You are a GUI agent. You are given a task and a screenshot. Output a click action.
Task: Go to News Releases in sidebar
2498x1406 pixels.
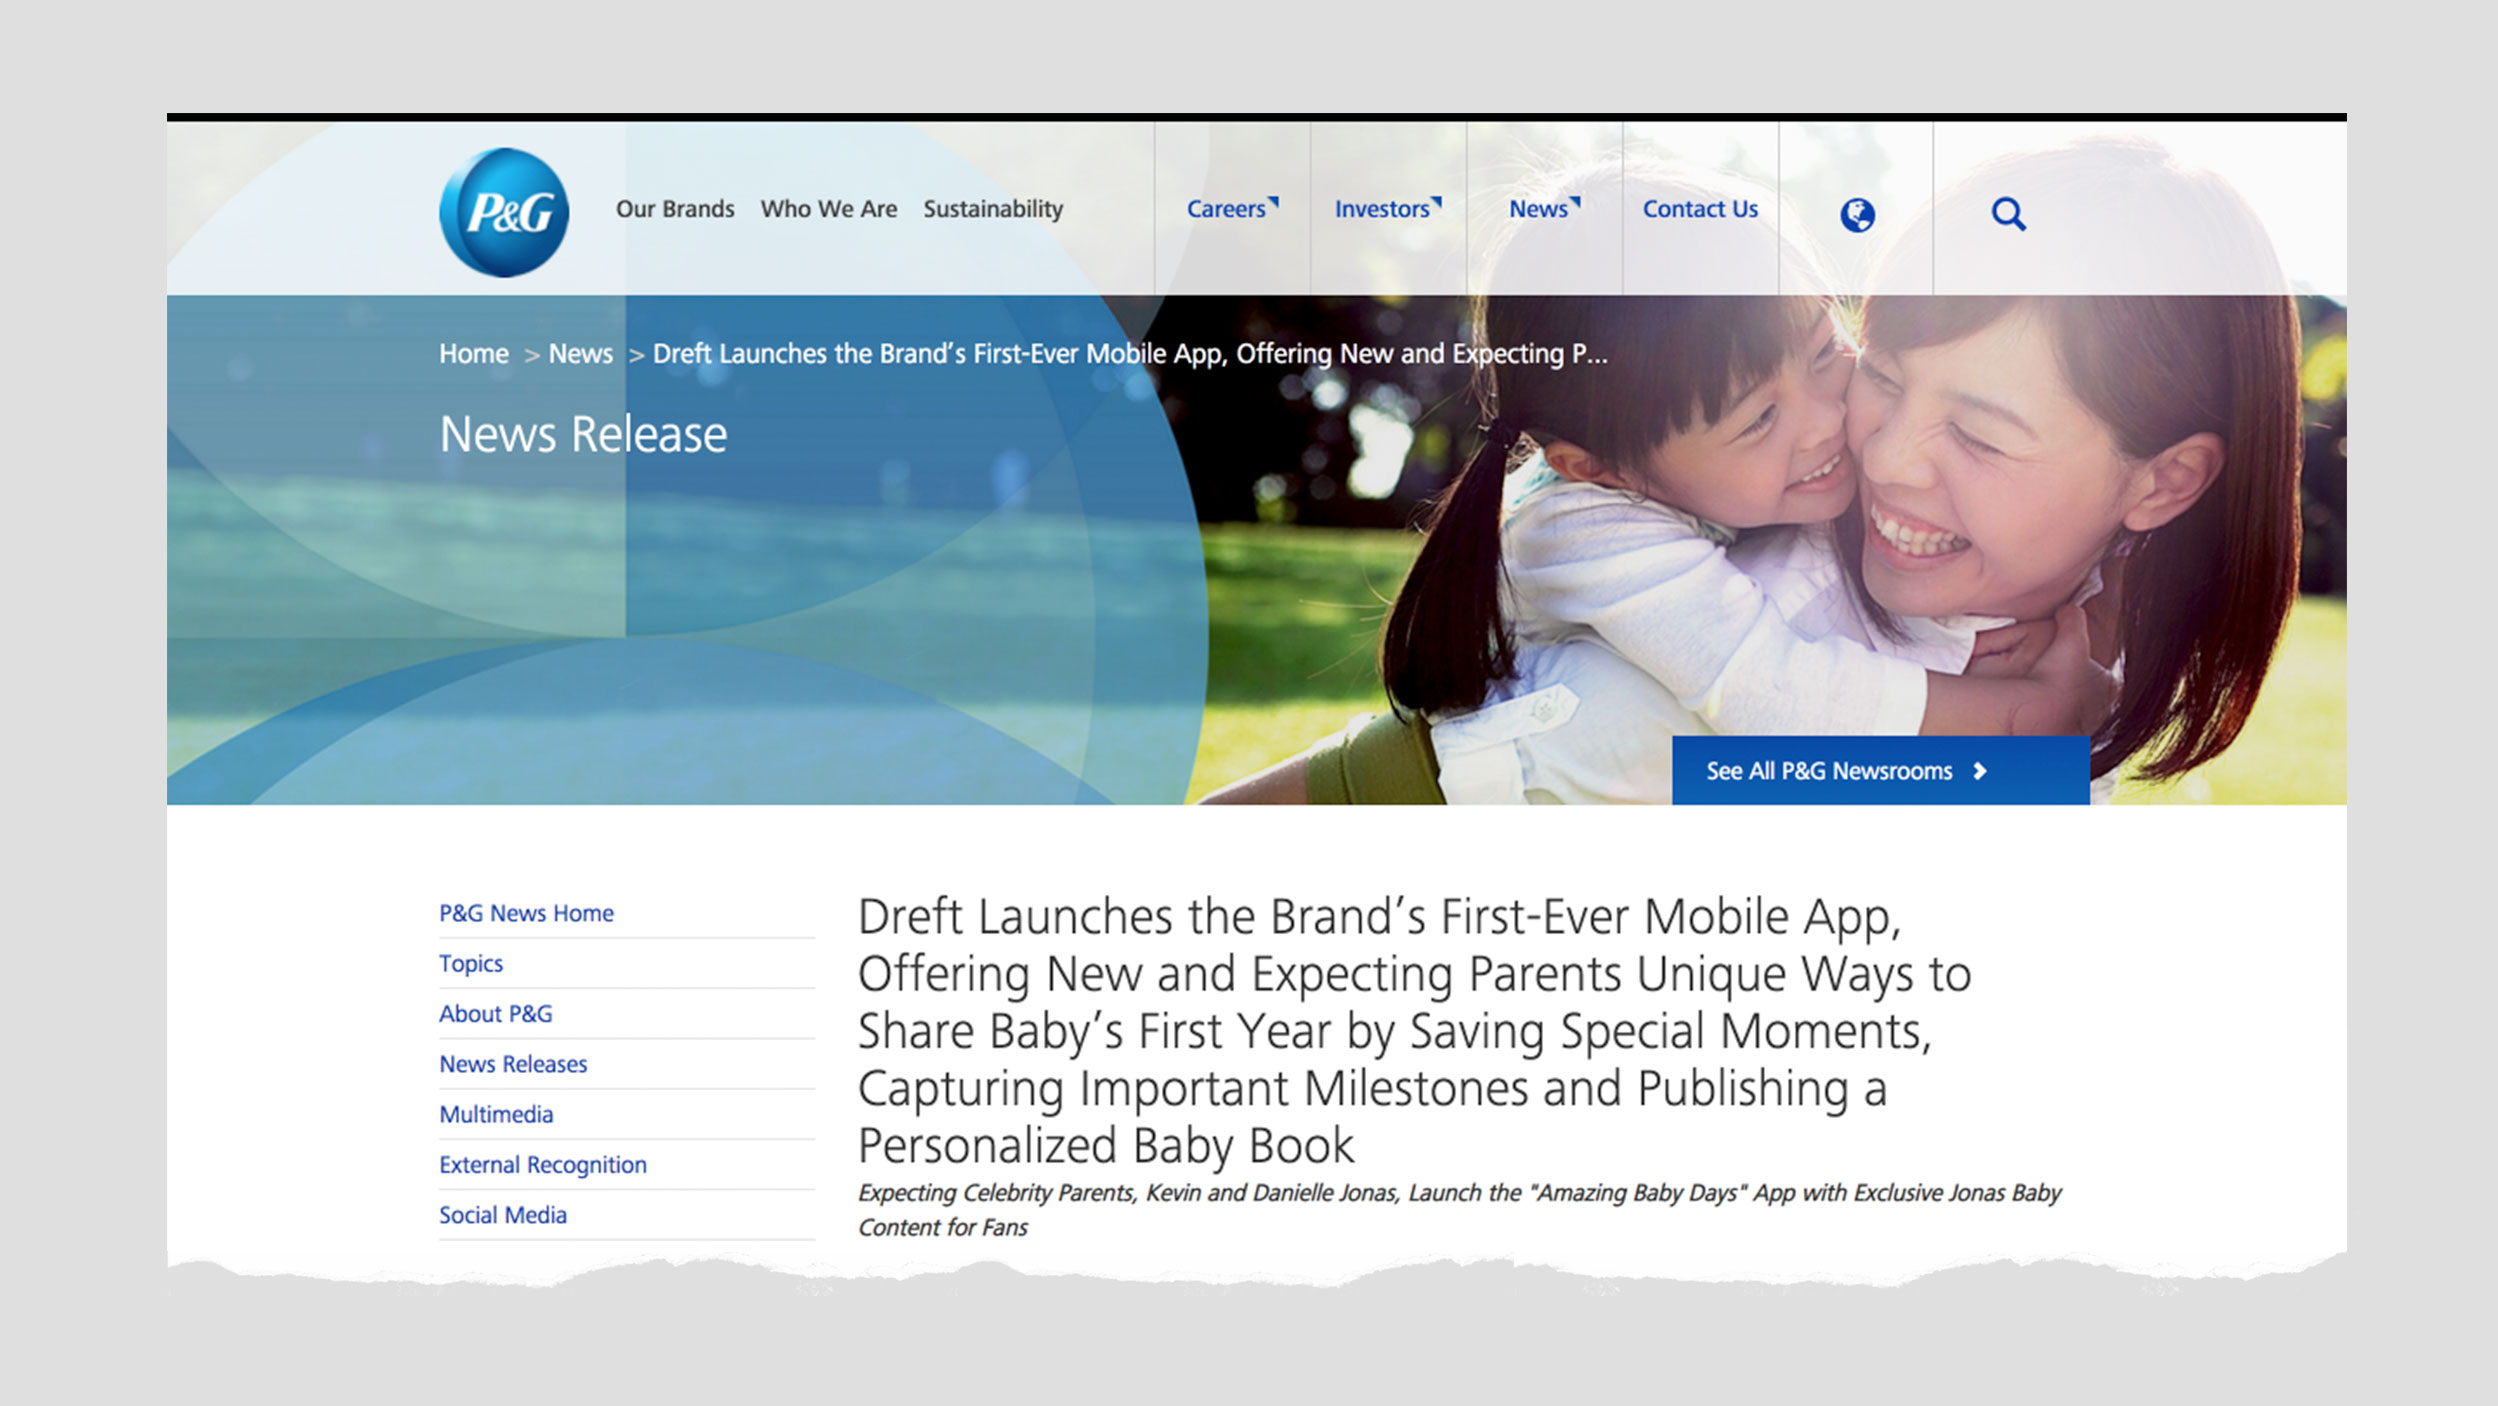[513, 1064]
